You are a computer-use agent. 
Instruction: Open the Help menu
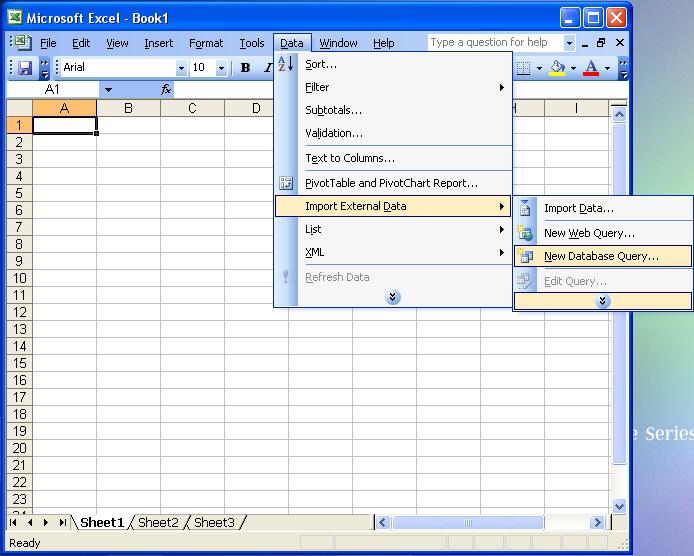point(383,43)
